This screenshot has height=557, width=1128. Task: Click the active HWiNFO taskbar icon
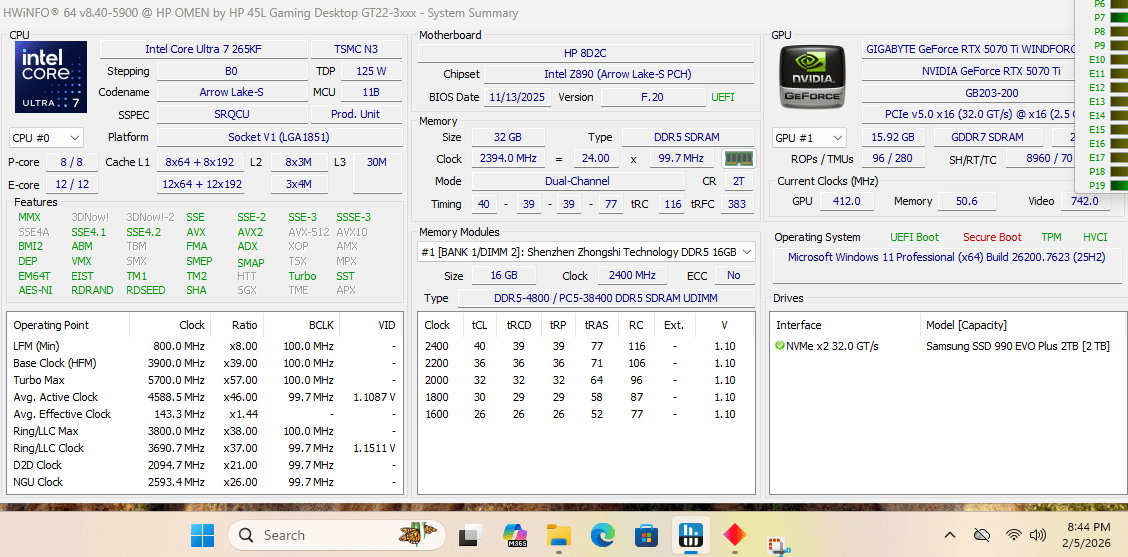691,535
